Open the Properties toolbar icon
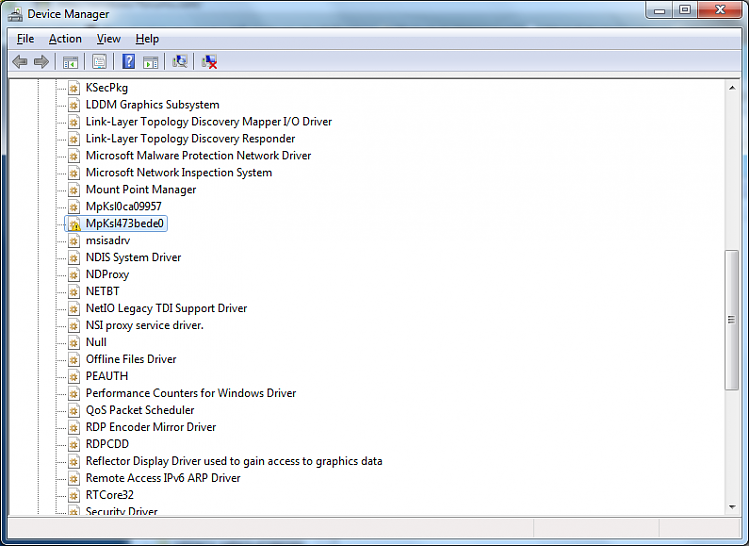The image size is (750, 546). pos(99,62)
